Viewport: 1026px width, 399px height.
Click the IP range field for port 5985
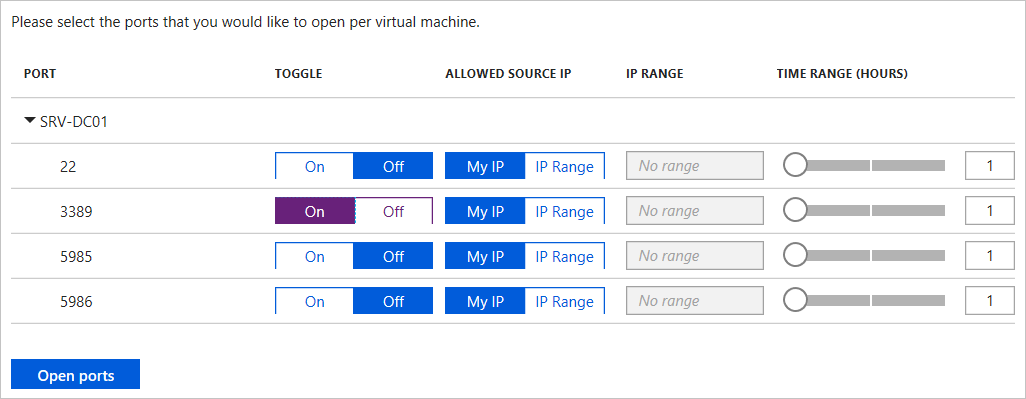pos(695,256)
